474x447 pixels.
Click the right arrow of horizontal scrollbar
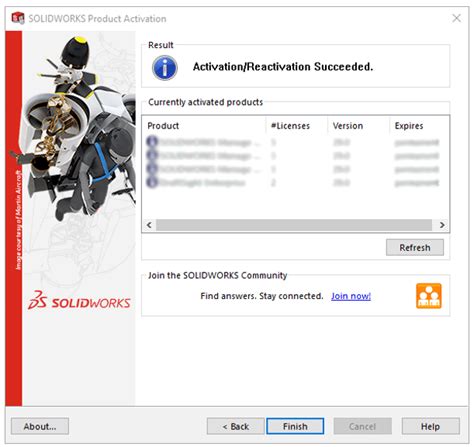442,225
